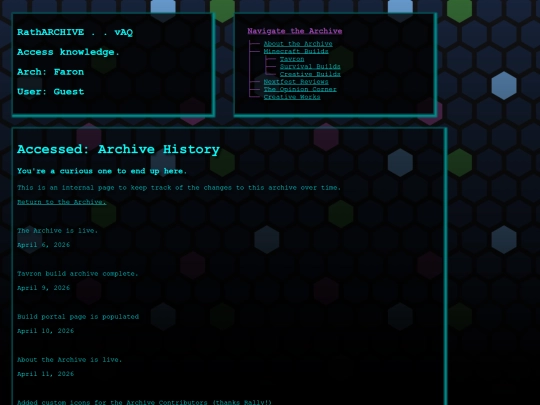Click "This is an internal page" description text
Screen dimensions: 540x405
tap(179, 188)
